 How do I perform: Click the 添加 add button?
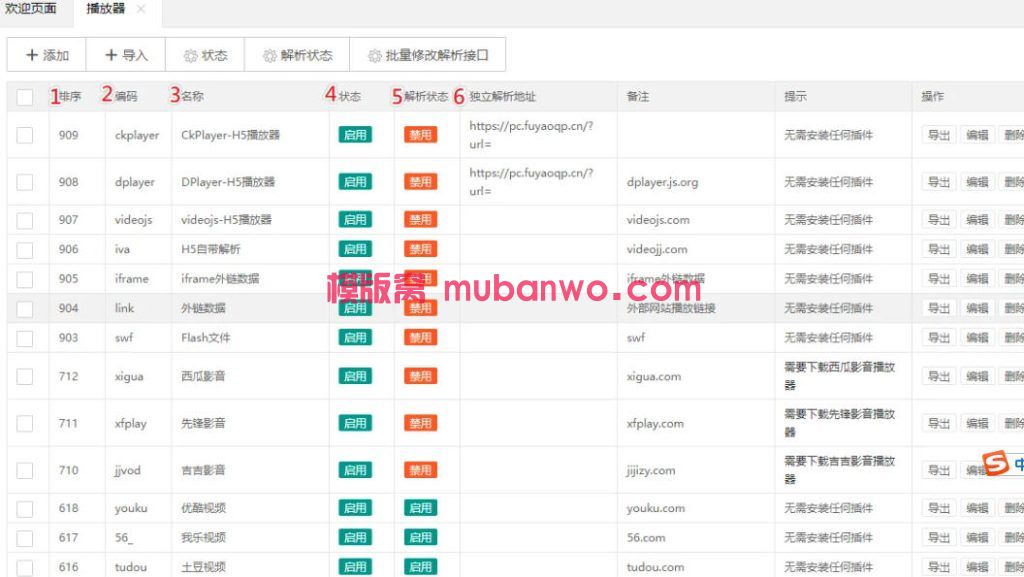click(x=47, y=55)
